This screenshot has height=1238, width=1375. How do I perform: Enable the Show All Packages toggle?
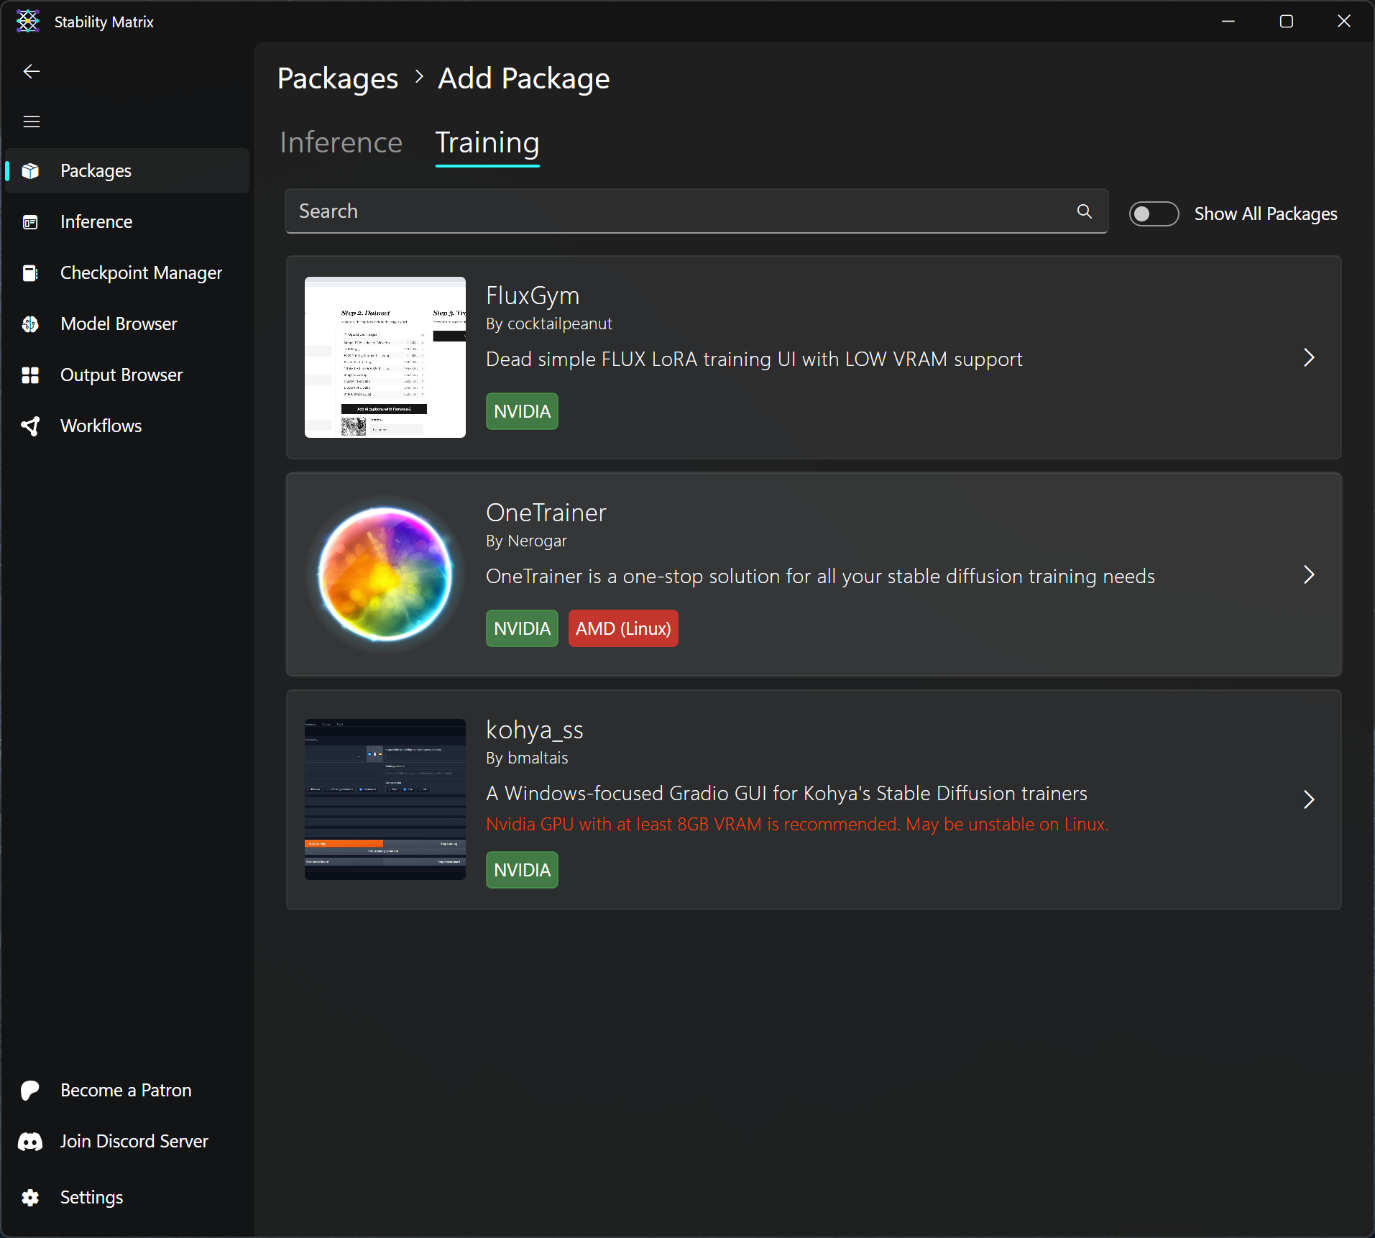[1153, 214]
